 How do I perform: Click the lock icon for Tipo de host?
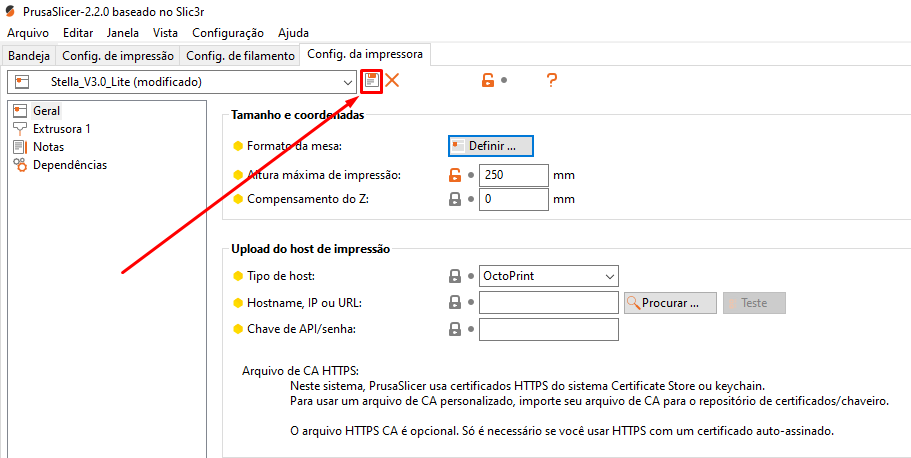455,276
